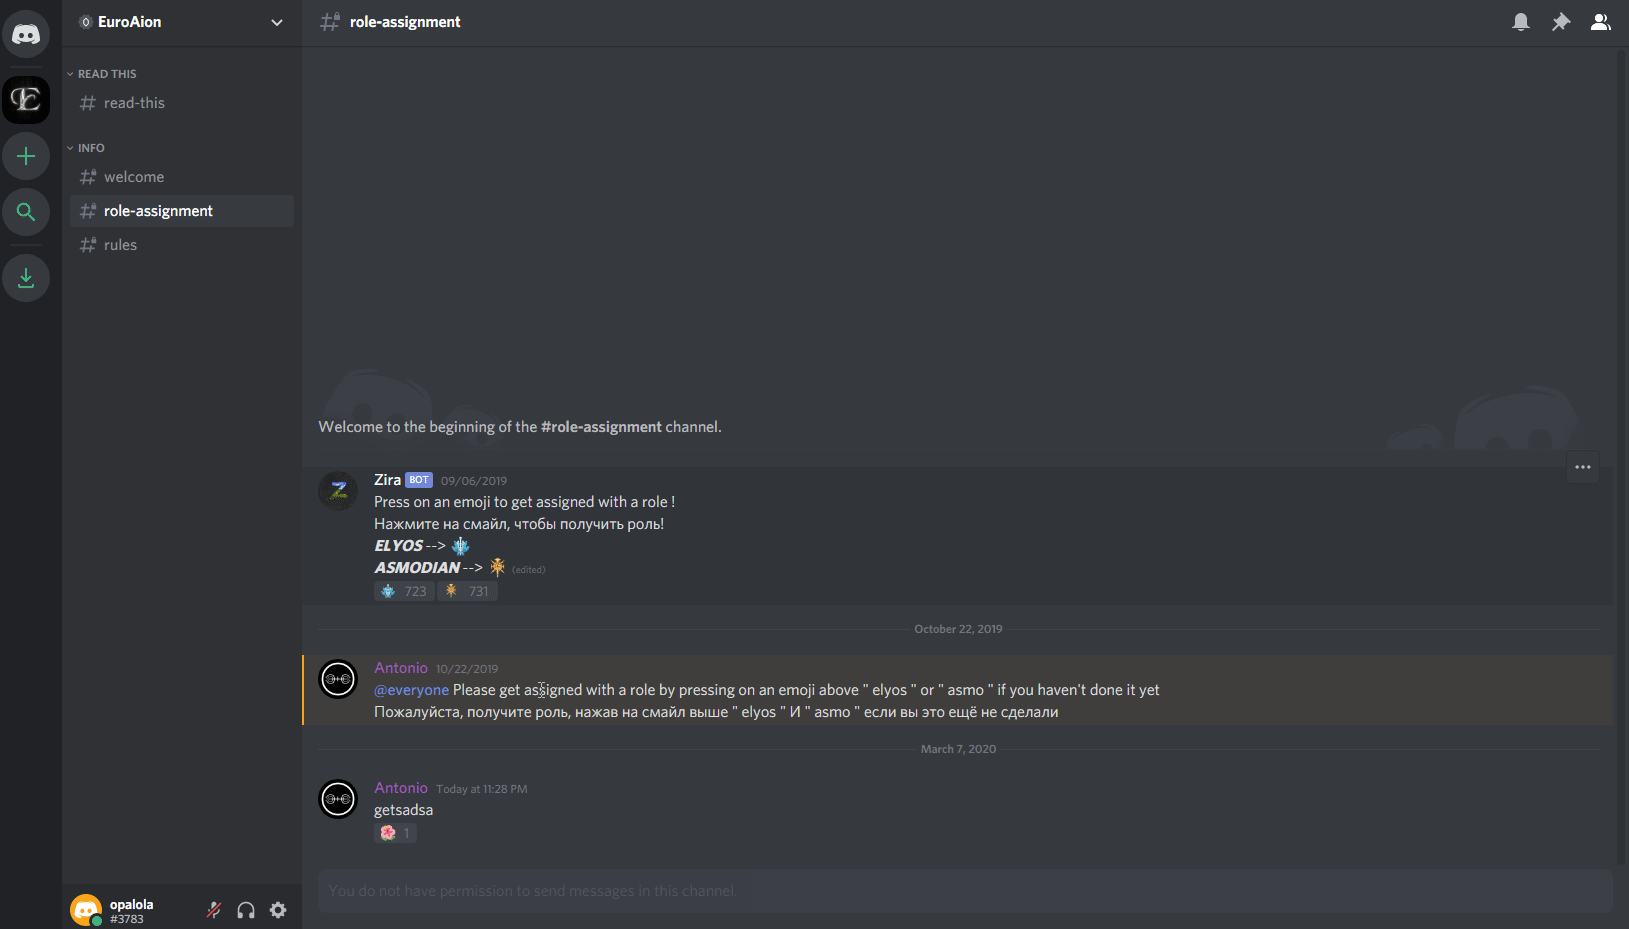Open User Settings gear icon
Screen dimensions: 1629x929
(278, 910)
